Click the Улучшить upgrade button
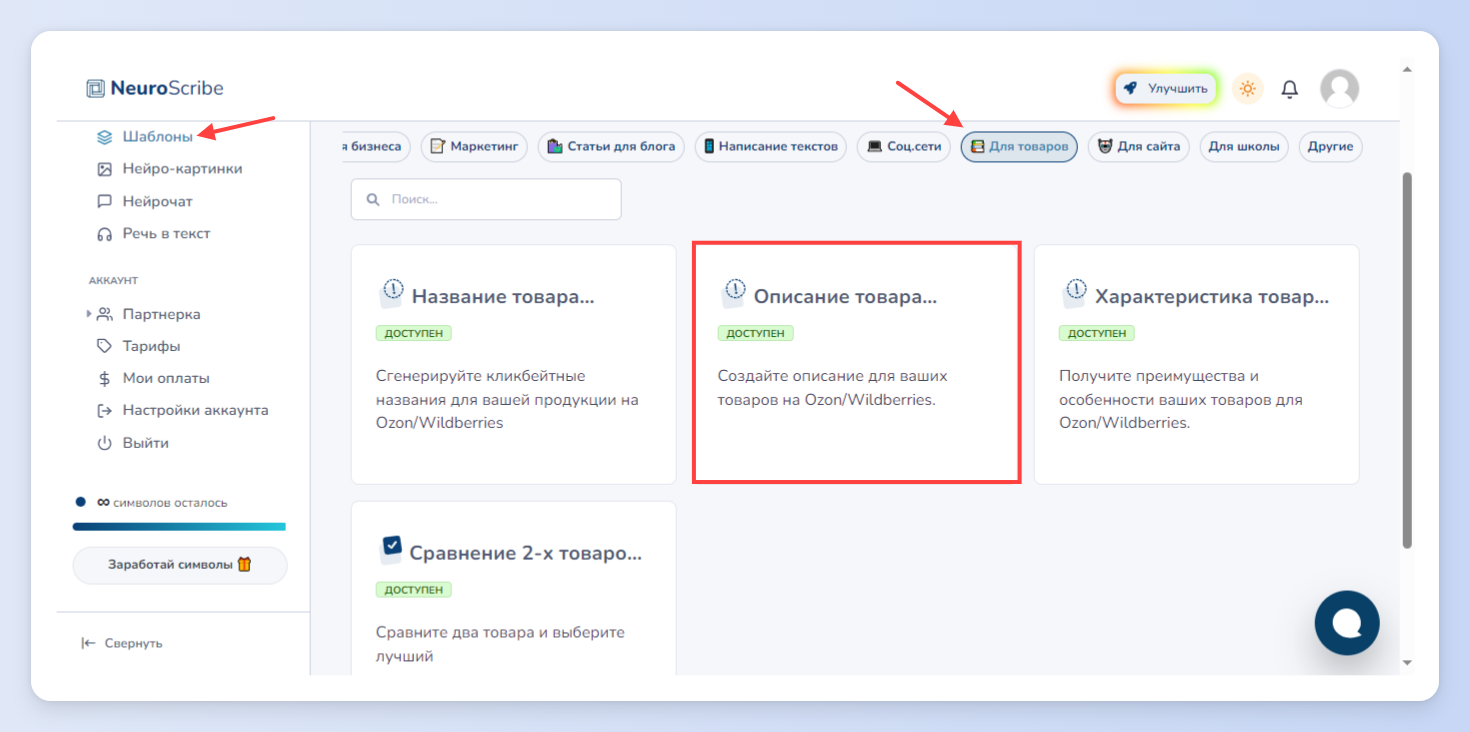 pos(1165,88)
